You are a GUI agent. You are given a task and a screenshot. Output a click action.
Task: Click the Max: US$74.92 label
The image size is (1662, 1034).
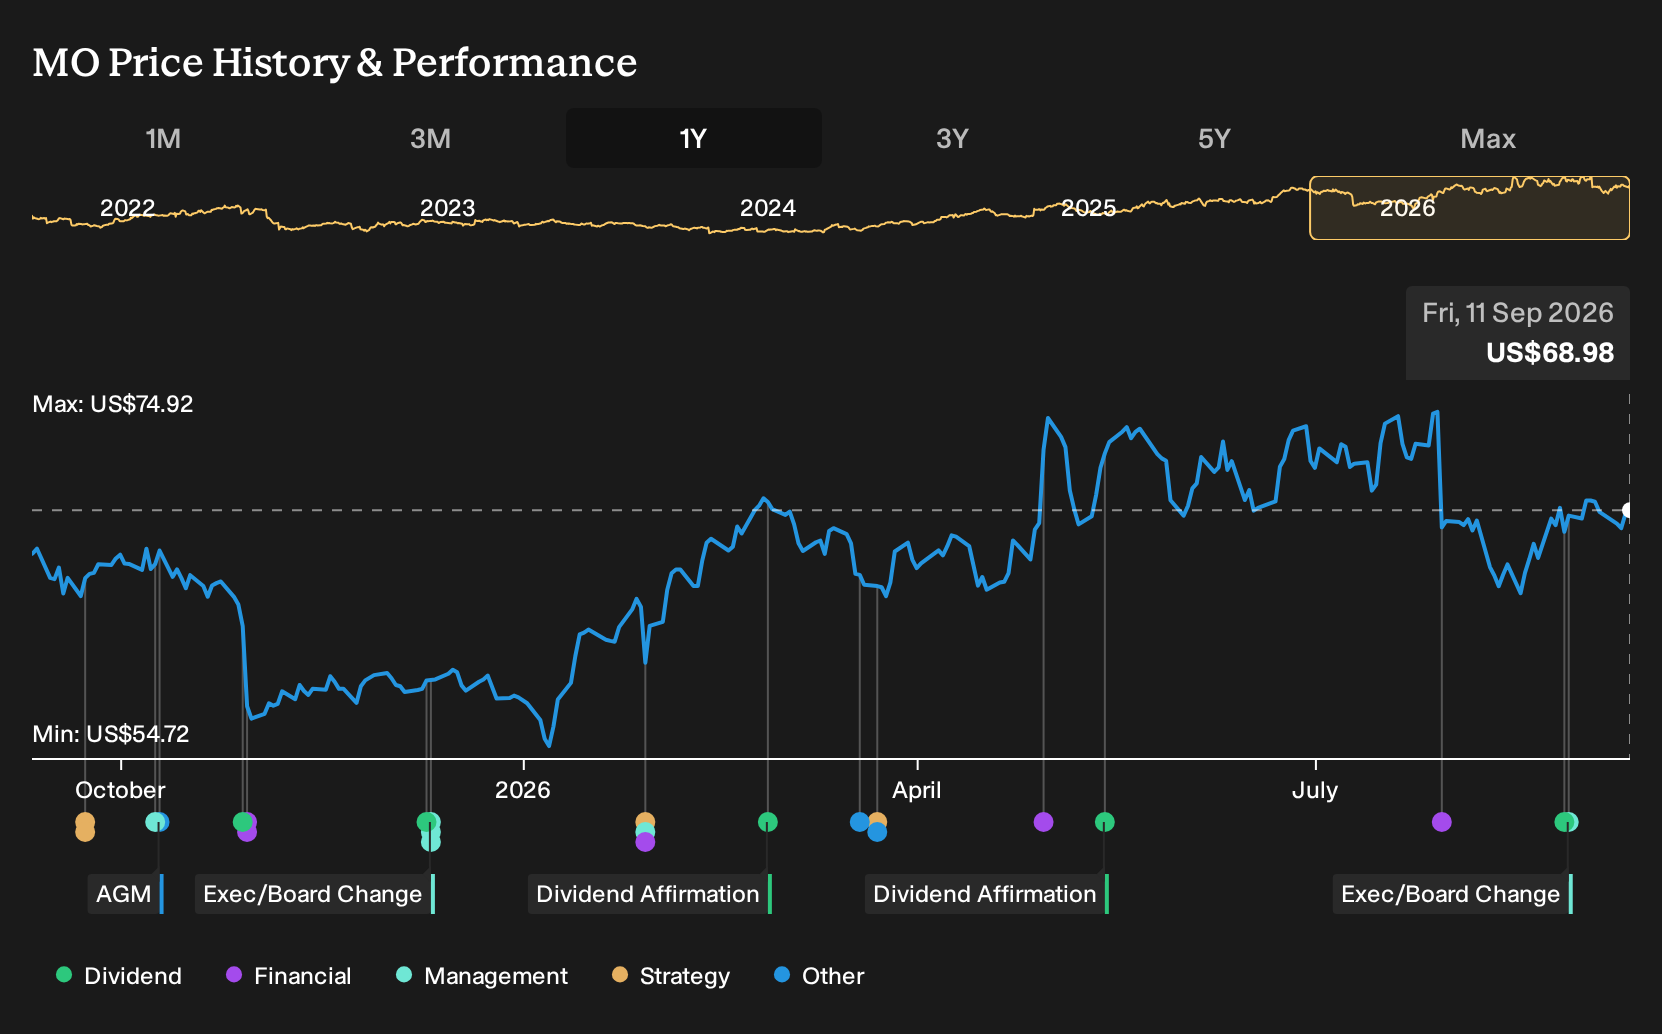pyautogui.click(x=113, y=404)
